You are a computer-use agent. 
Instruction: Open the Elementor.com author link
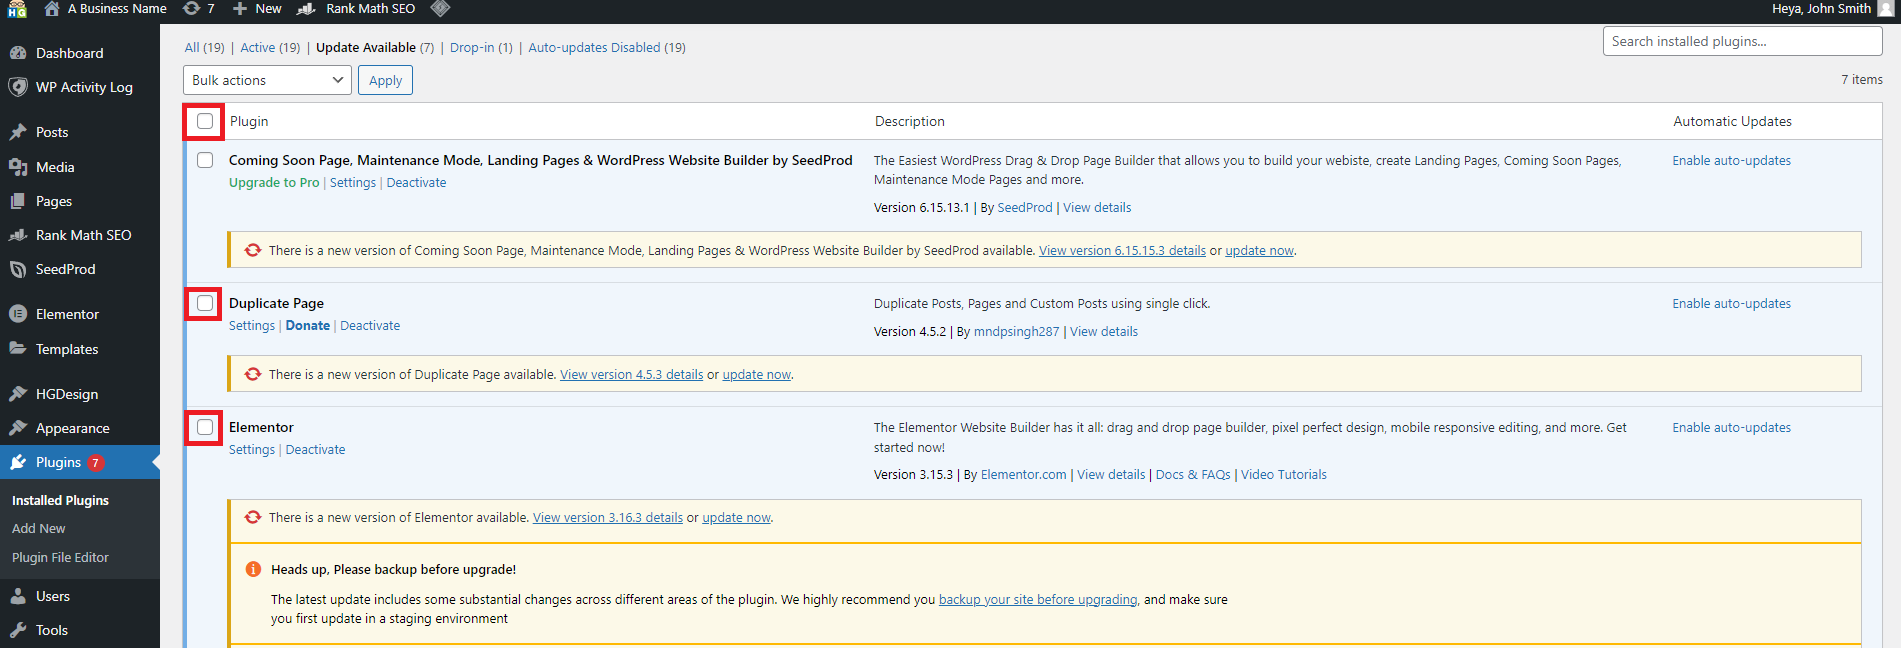coord(1024,474)
